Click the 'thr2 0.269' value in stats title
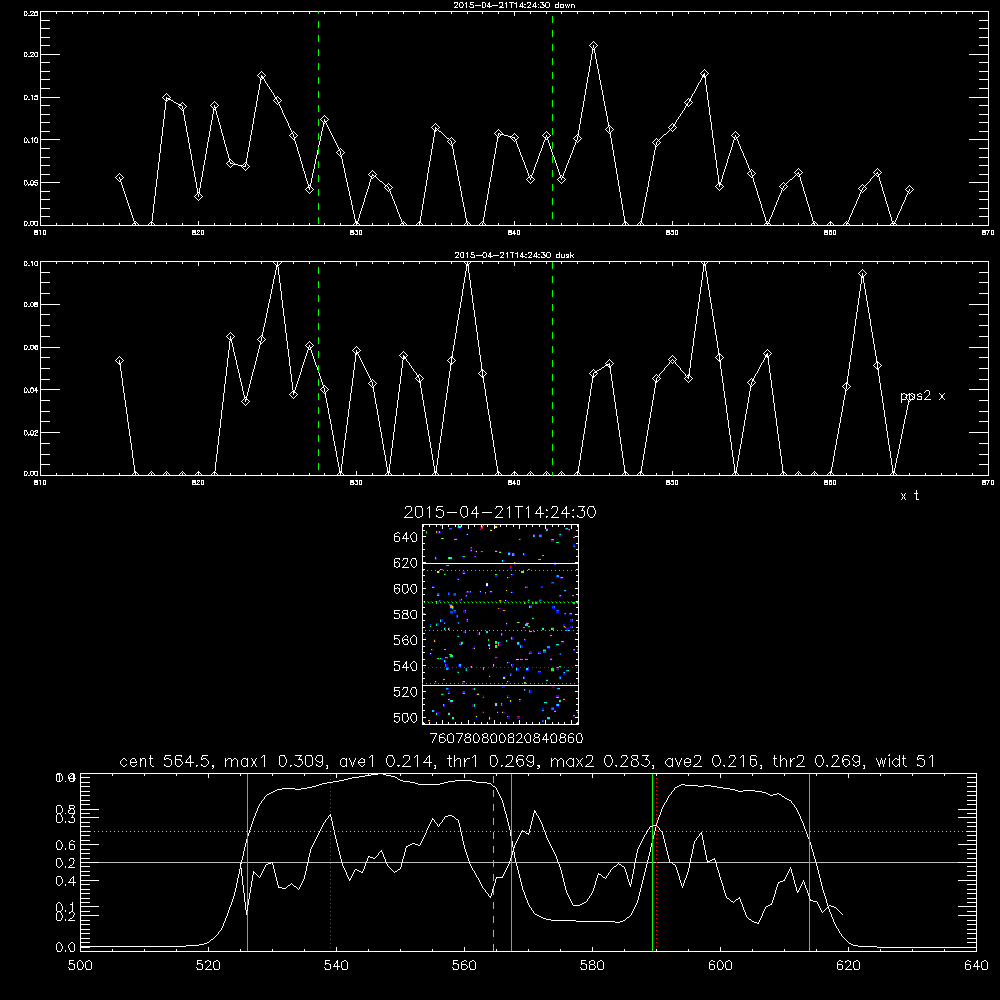Image resolution: width=1000 pixels, height=1000 pixels. point(818,761)
